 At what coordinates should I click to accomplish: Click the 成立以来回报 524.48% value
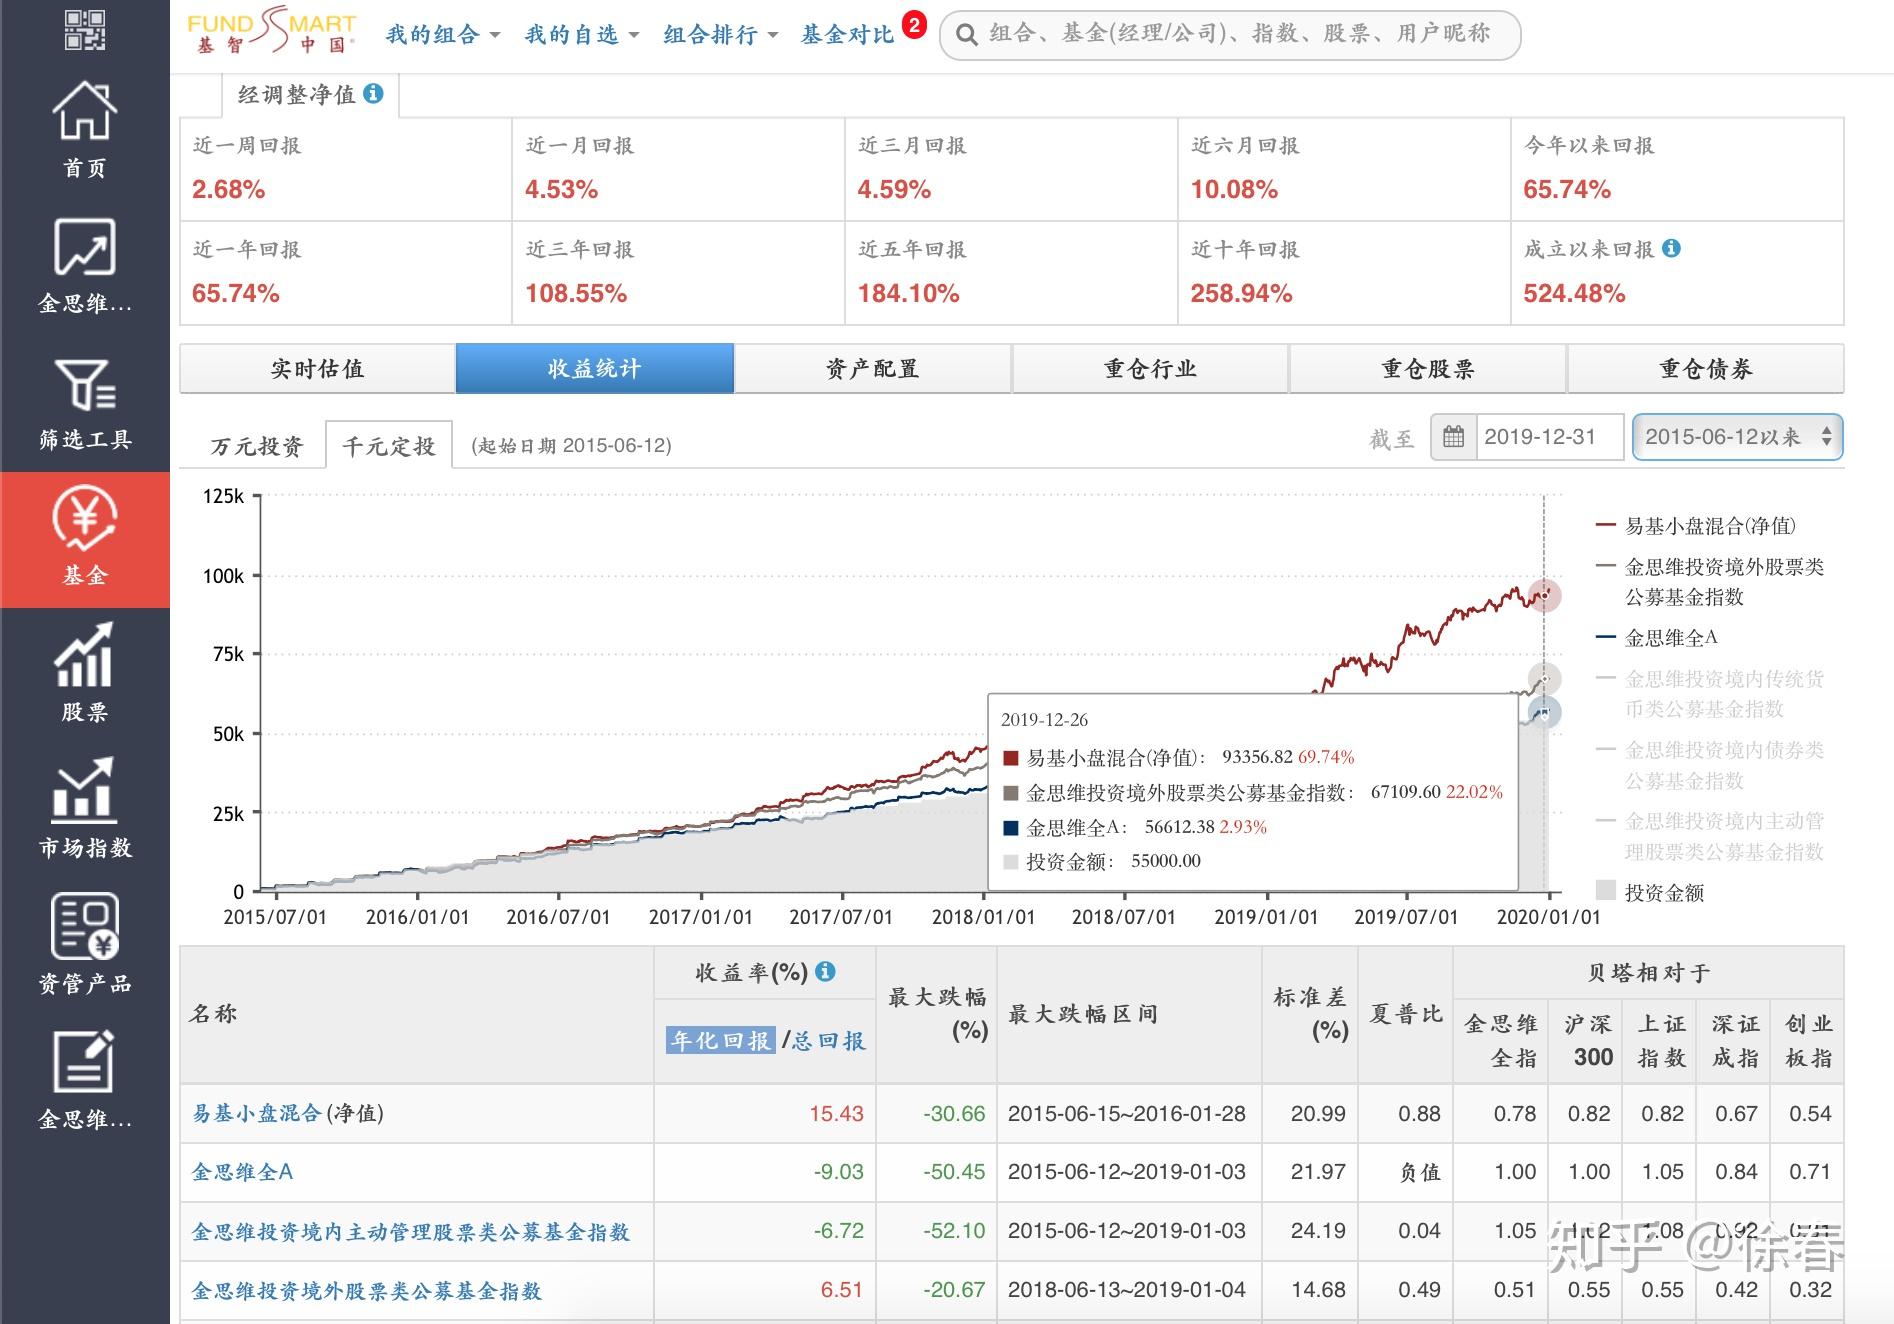click(x=1574, y=293)
